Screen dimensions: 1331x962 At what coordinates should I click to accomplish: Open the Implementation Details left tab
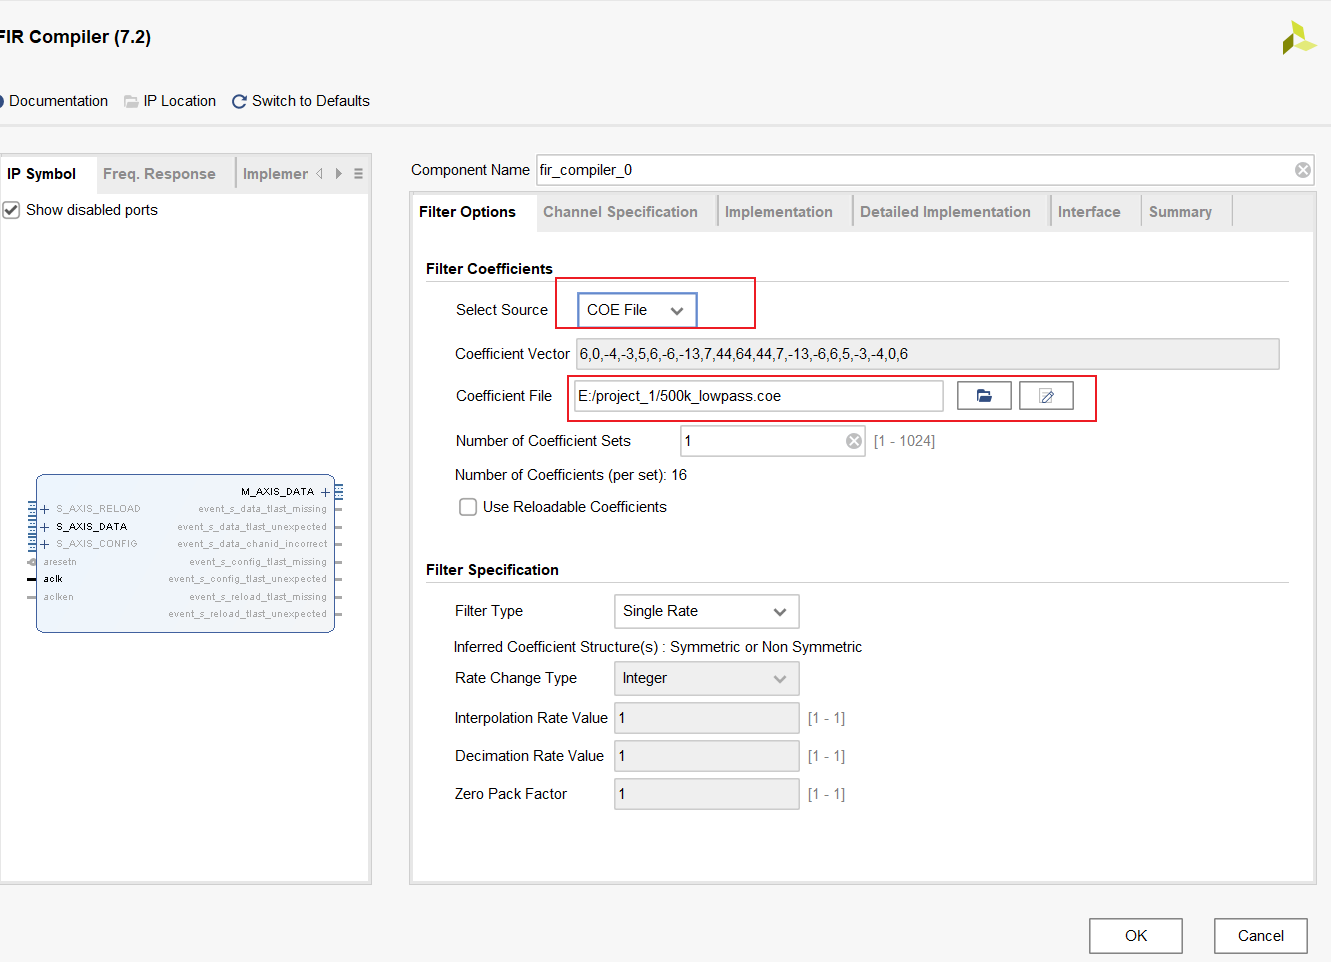point(275,174)
